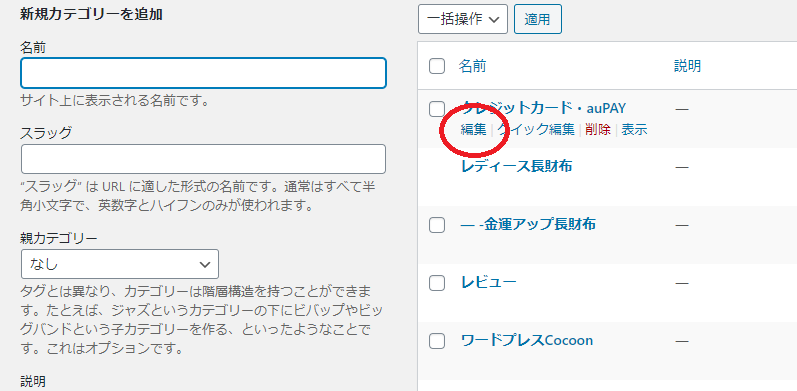Open the 一括操作 bulk actions dropdown

pyautogui.click(x=463, y=19)
